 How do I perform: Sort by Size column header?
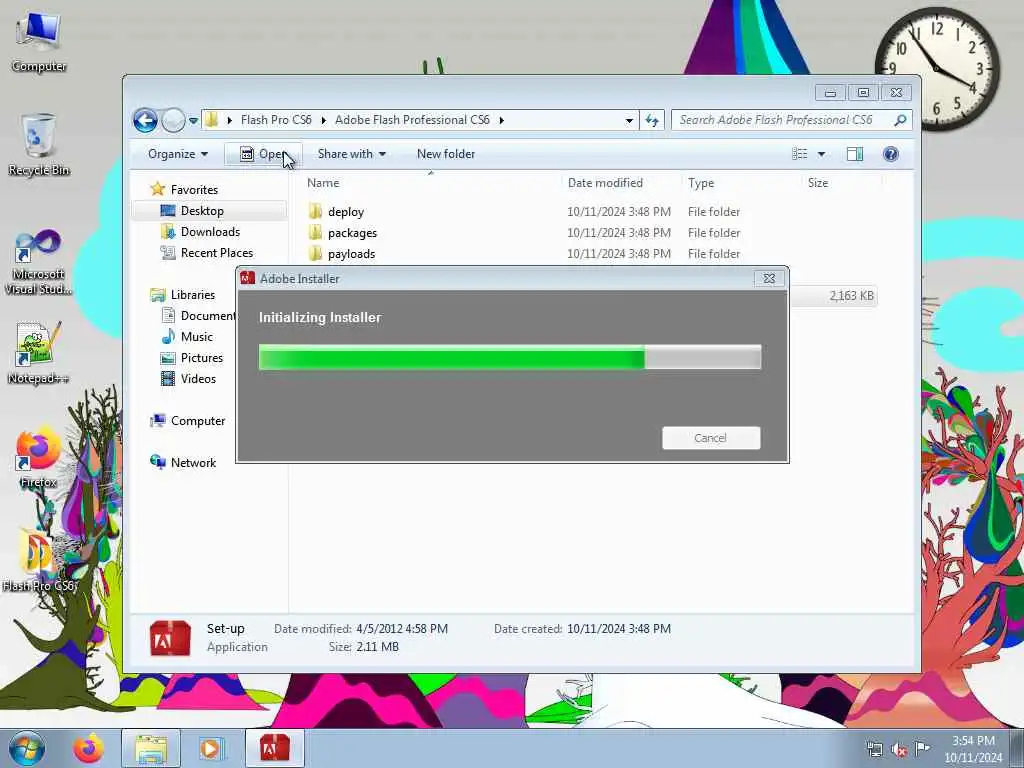(818, 183)
